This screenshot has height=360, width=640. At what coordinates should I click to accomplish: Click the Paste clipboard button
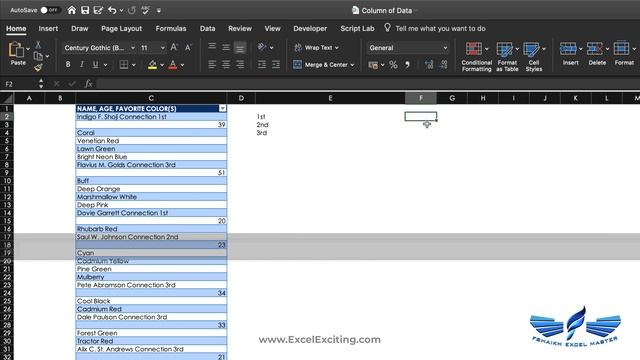(x=18, y=53)
